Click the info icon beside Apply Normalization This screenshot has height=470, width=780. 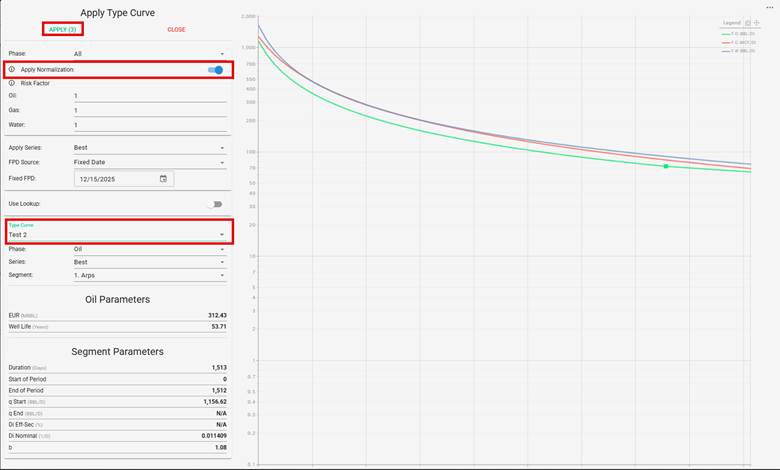(12, 69)
